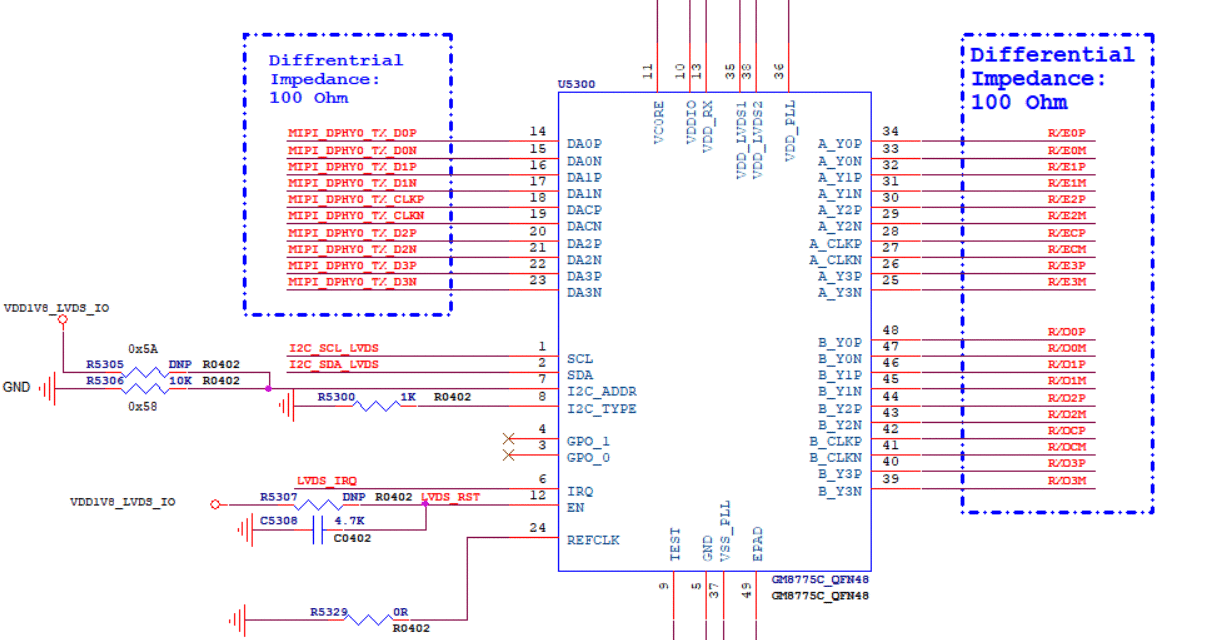Click the U5300 designator label

point(577,84)
